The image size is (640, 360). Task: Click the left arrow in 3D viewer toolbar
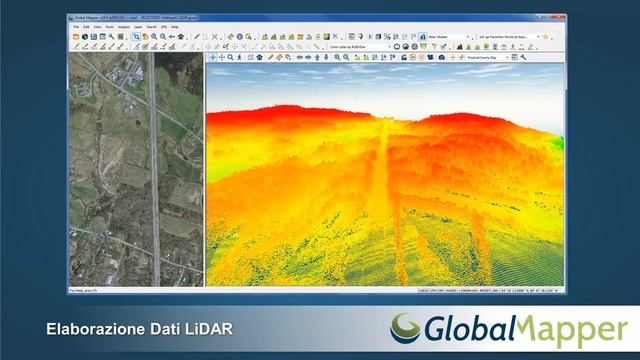point(299,58)
